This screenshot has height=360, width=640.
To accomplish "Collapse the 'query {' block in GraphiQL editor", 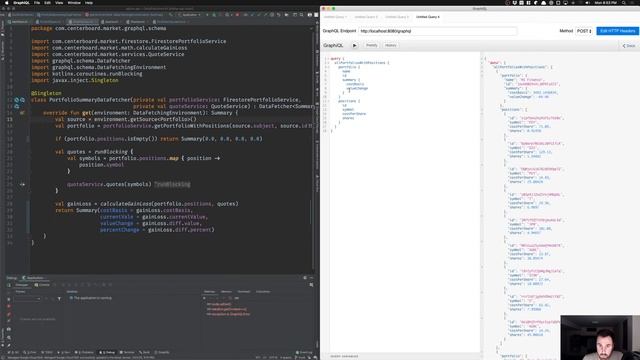I will 328,59.
